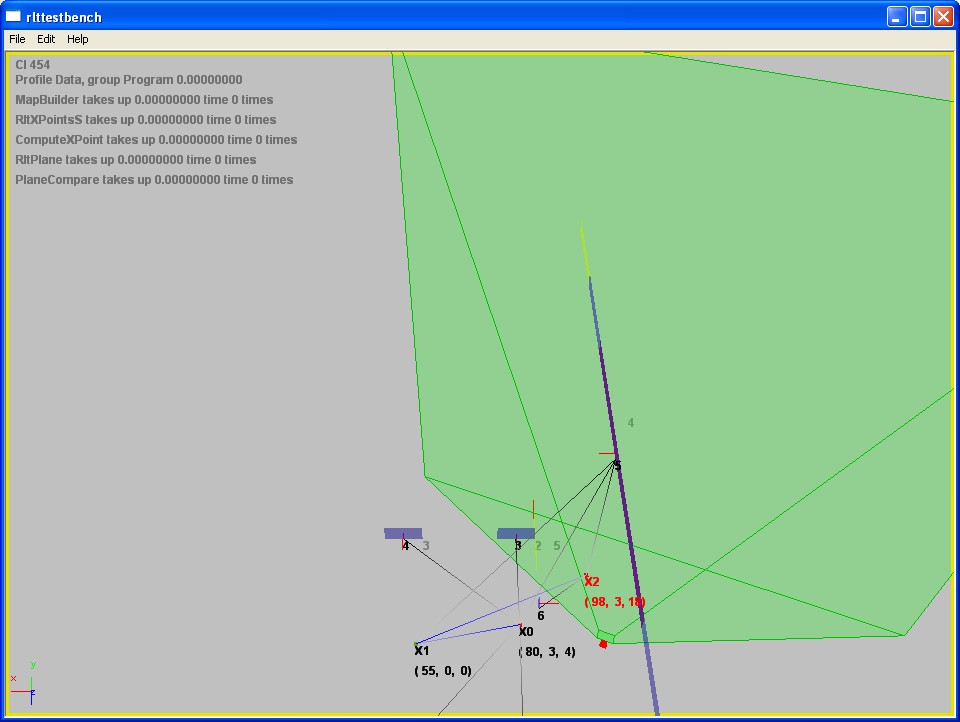The image size is (960, 722).
Task: Click the rlttestbench window icon in title bar
Action: 14,16
